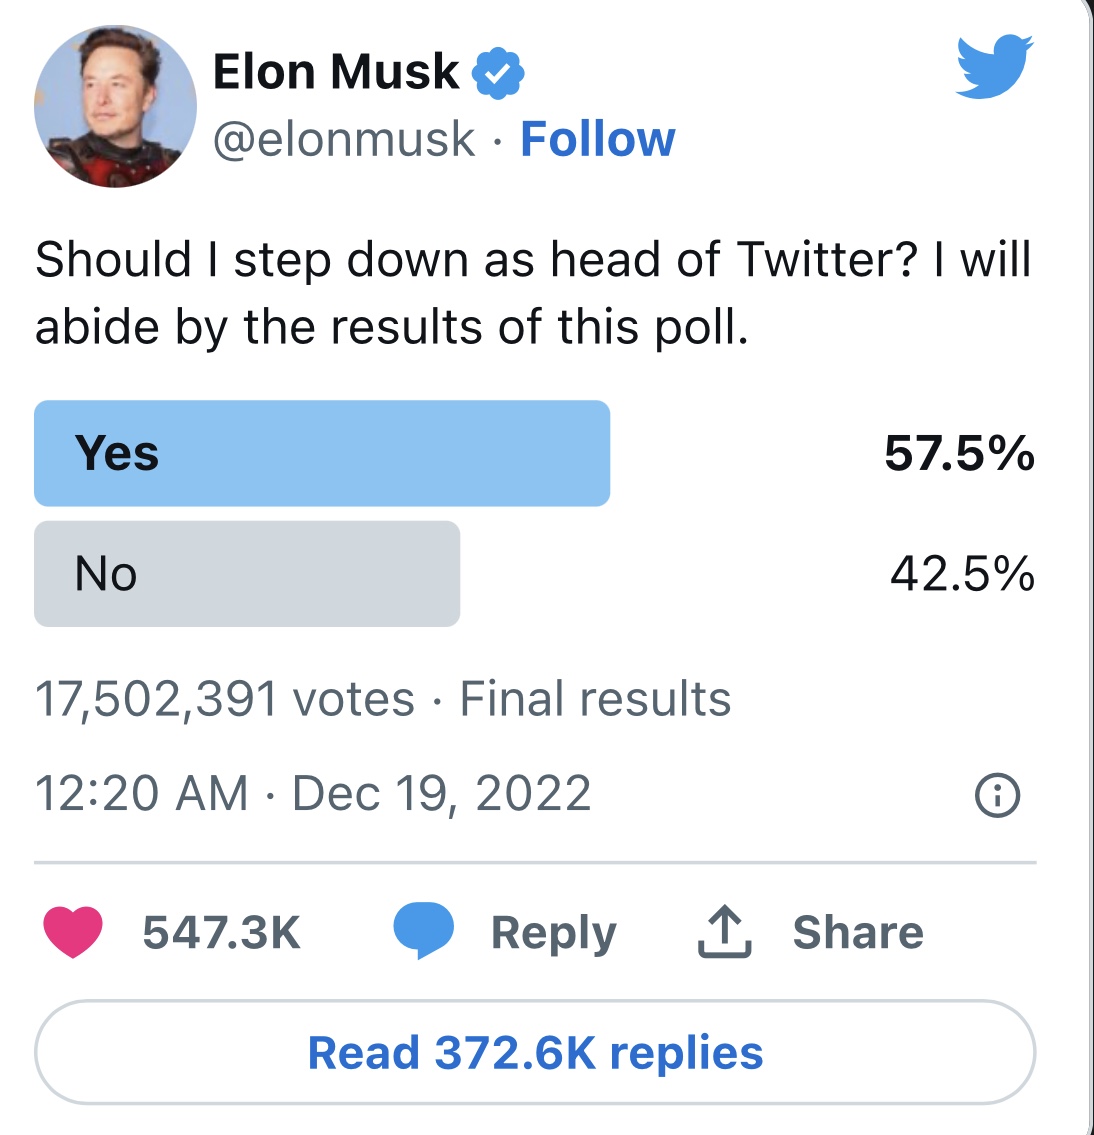Like the tweet with the heart icon
1094x1135 pixels.
73,932
